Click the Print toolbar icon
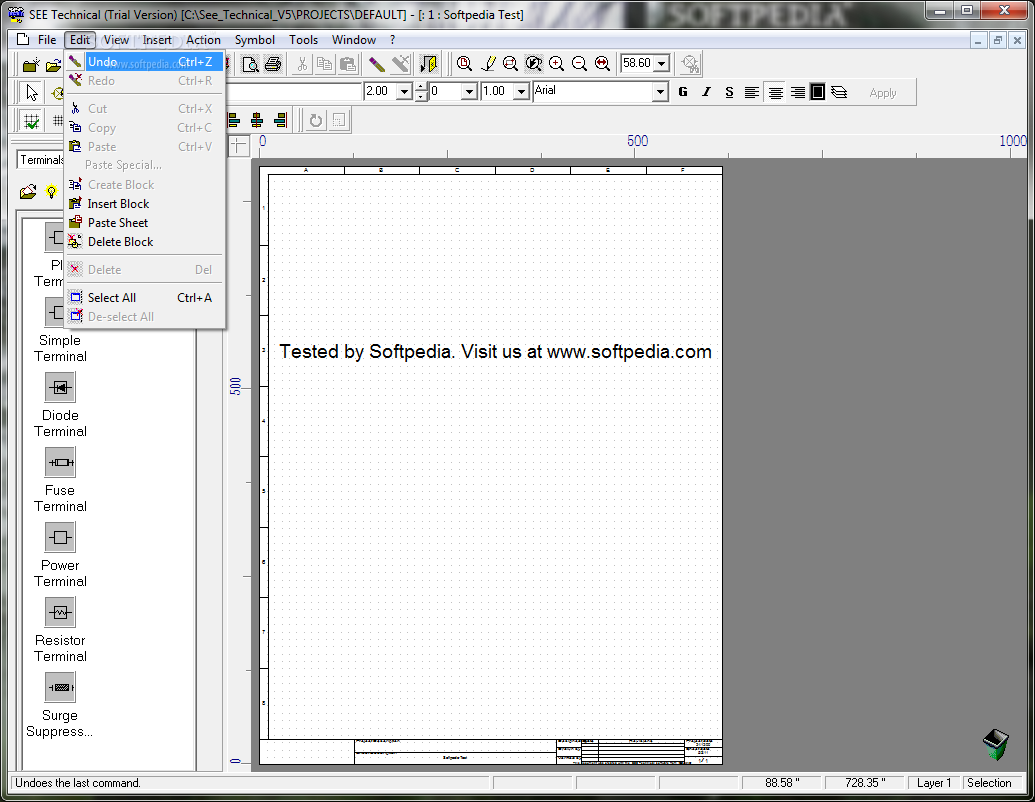Image resolution: width=1035 pixels, height=802 pixels. [273, 64]
